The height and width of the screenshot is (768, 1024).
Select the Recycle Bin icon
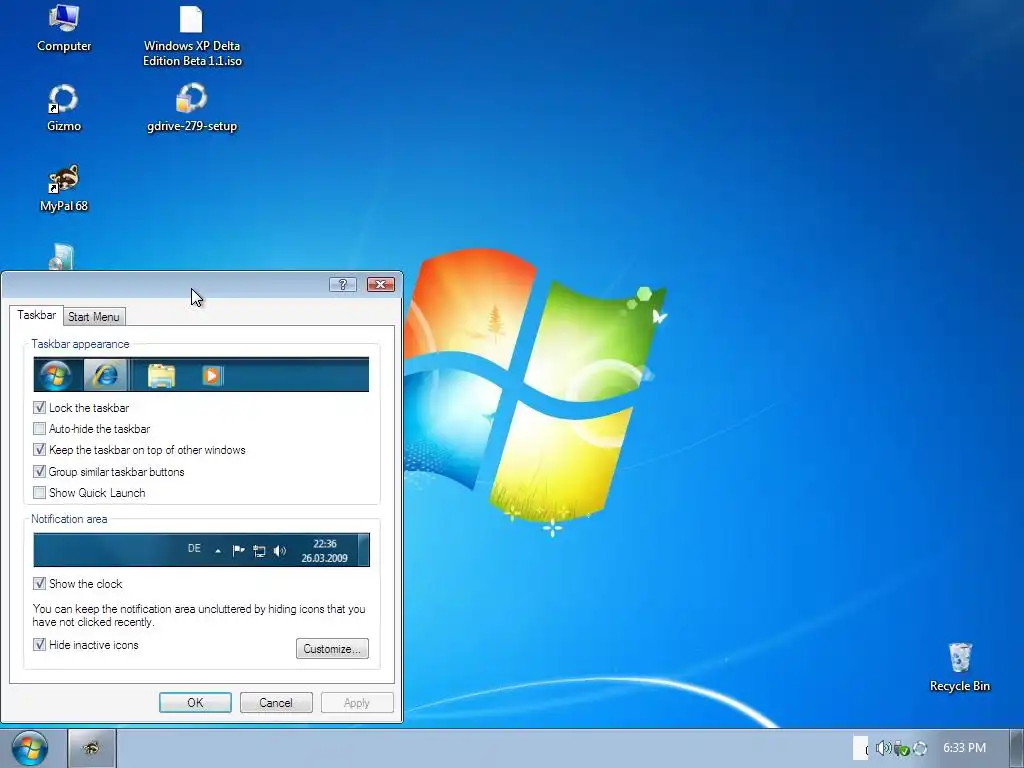[x=960, y=667]
